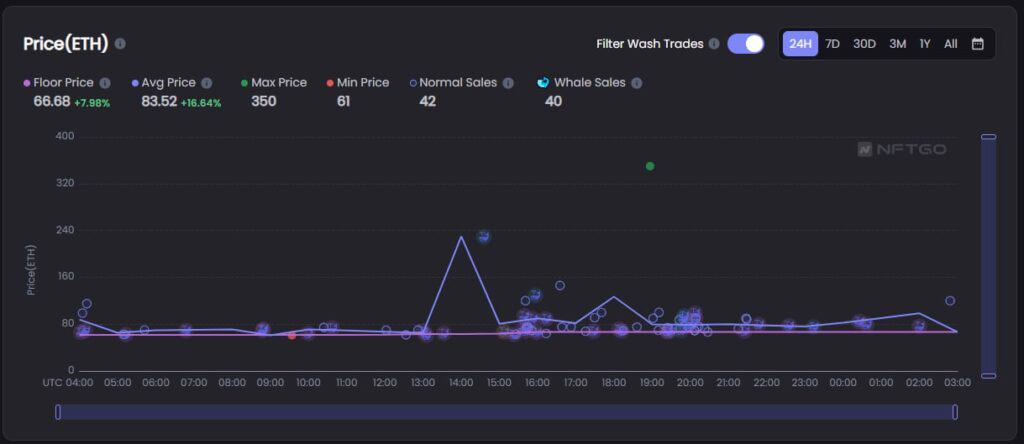Click the info icon beside Price(ETH) title
Image resolution: width=1024 pixels, height=444 pixels.
(x=120, y=44)
